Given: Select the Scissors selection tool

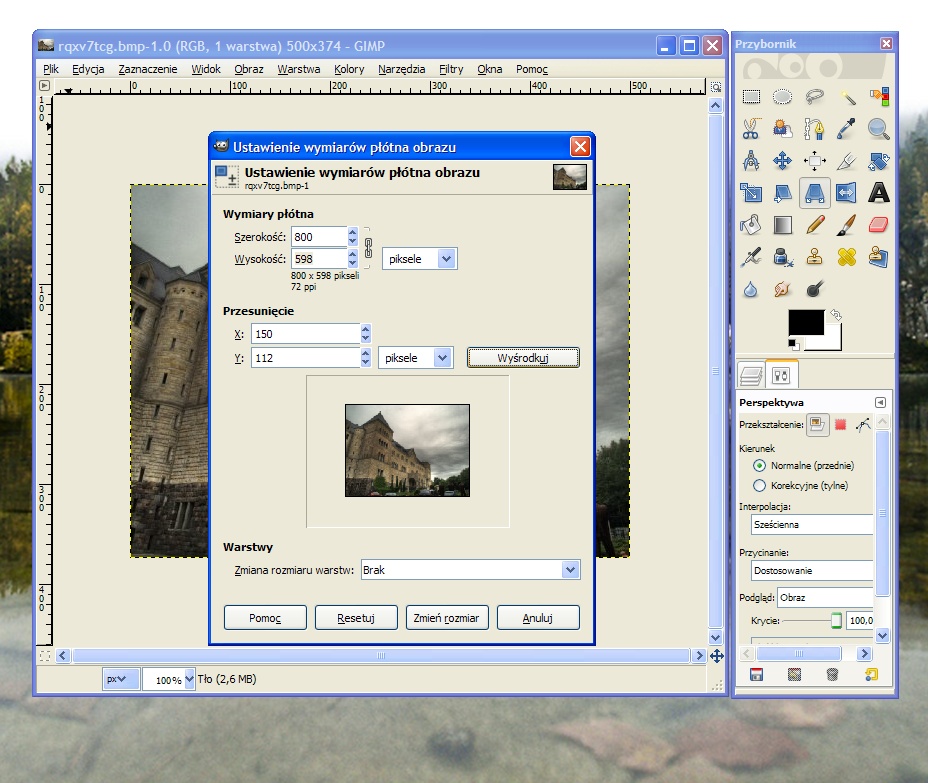Looking at the screenshot, I should click(x=751, y=129).
